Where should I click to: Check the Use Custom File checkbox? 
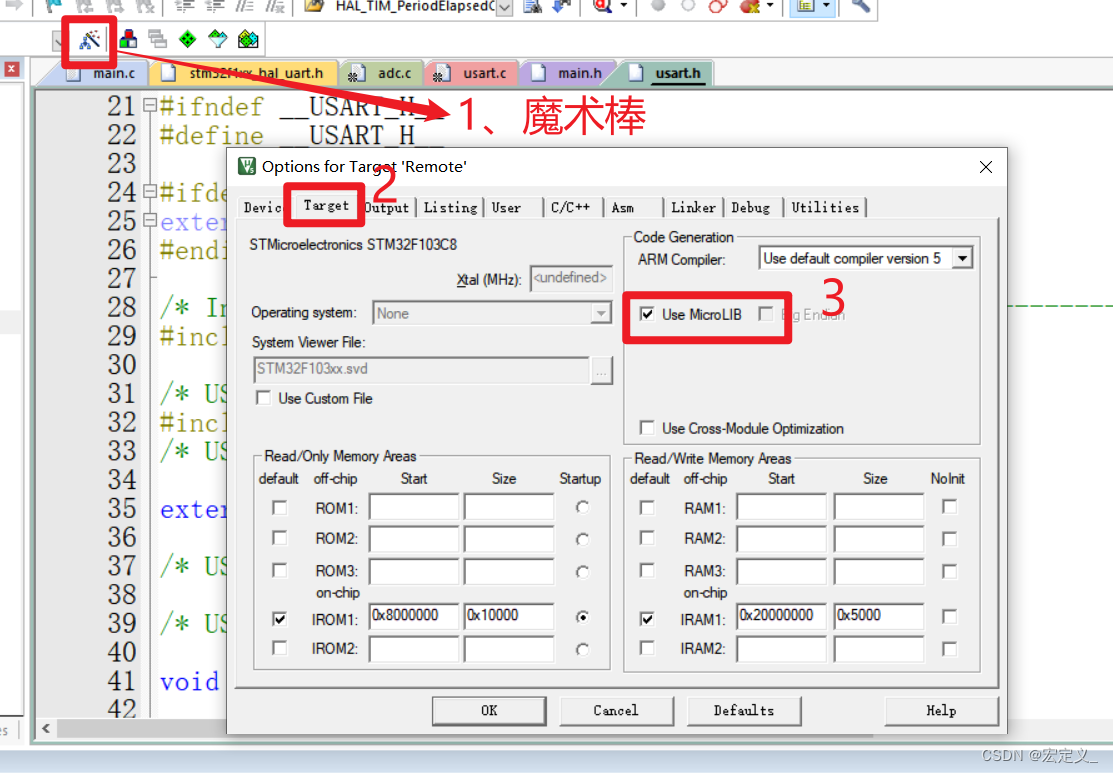262,396
